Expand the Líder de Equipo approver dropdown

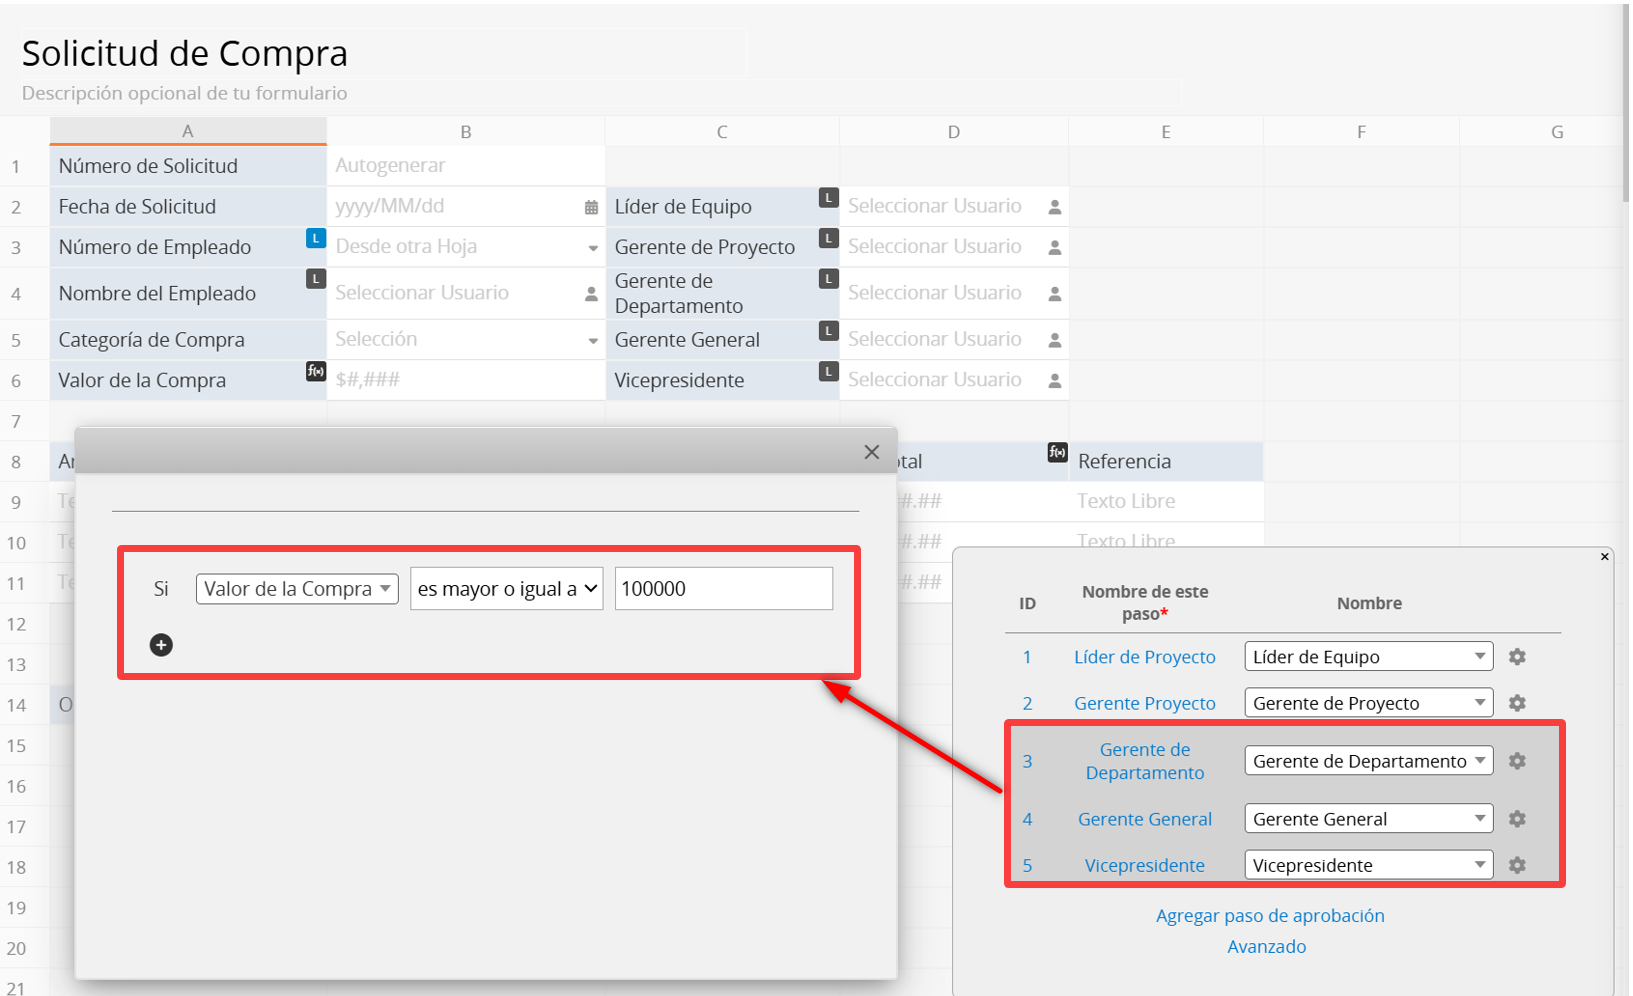click(x=1367, y=657)
